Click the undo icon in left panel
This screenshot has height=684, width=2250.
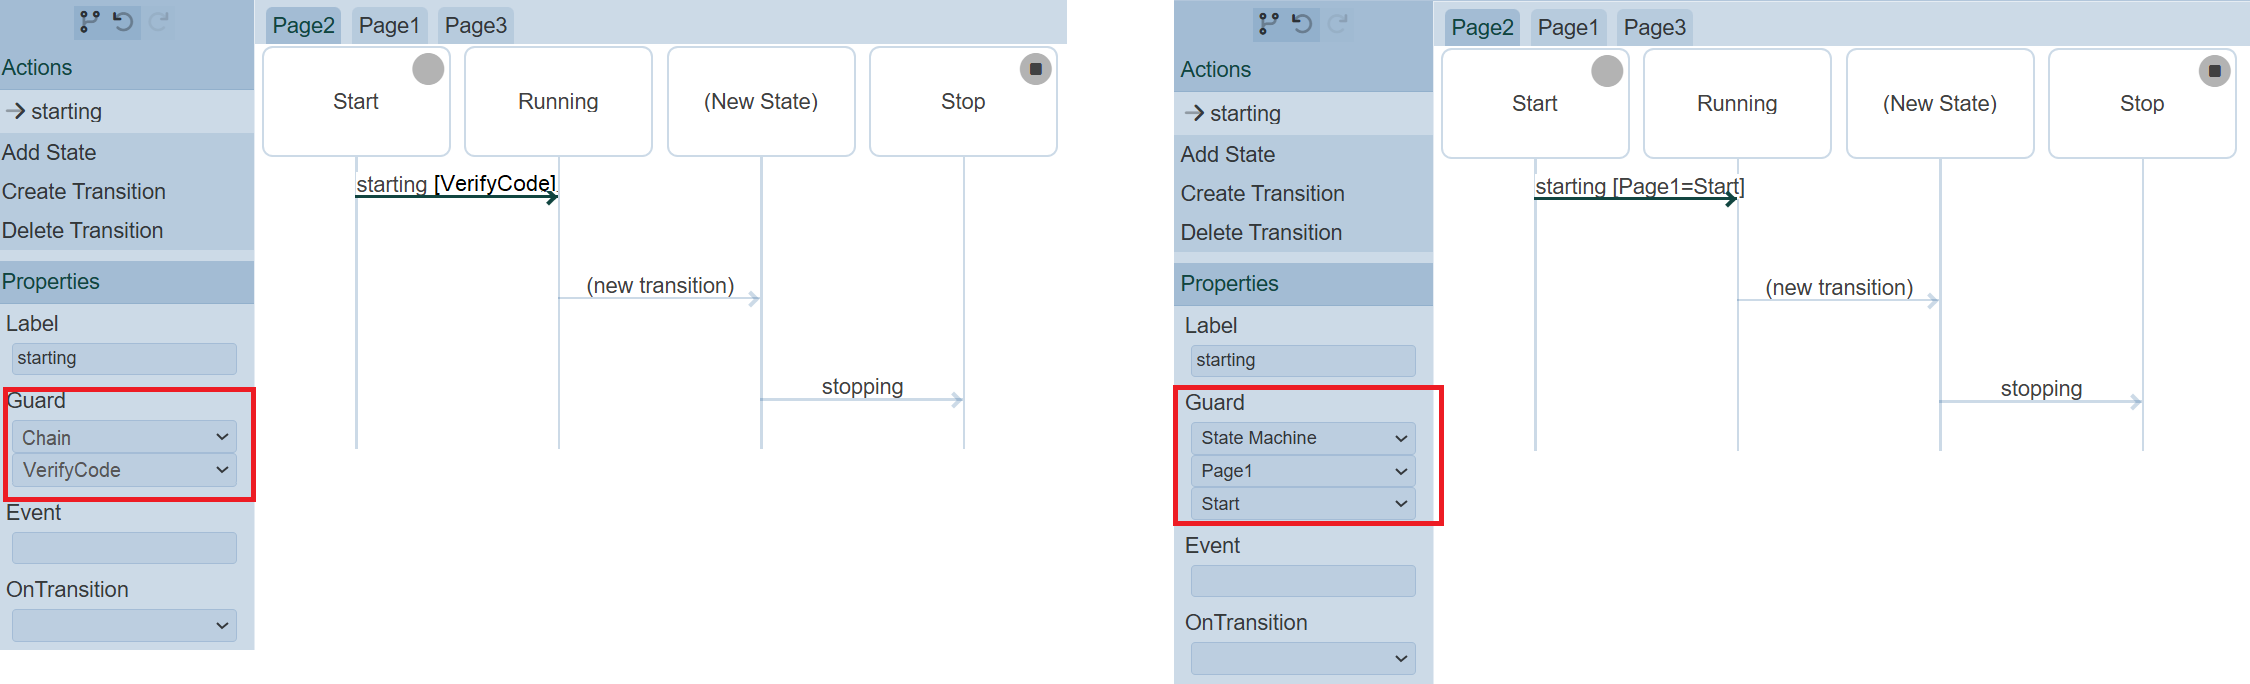(x=123, y=21)
